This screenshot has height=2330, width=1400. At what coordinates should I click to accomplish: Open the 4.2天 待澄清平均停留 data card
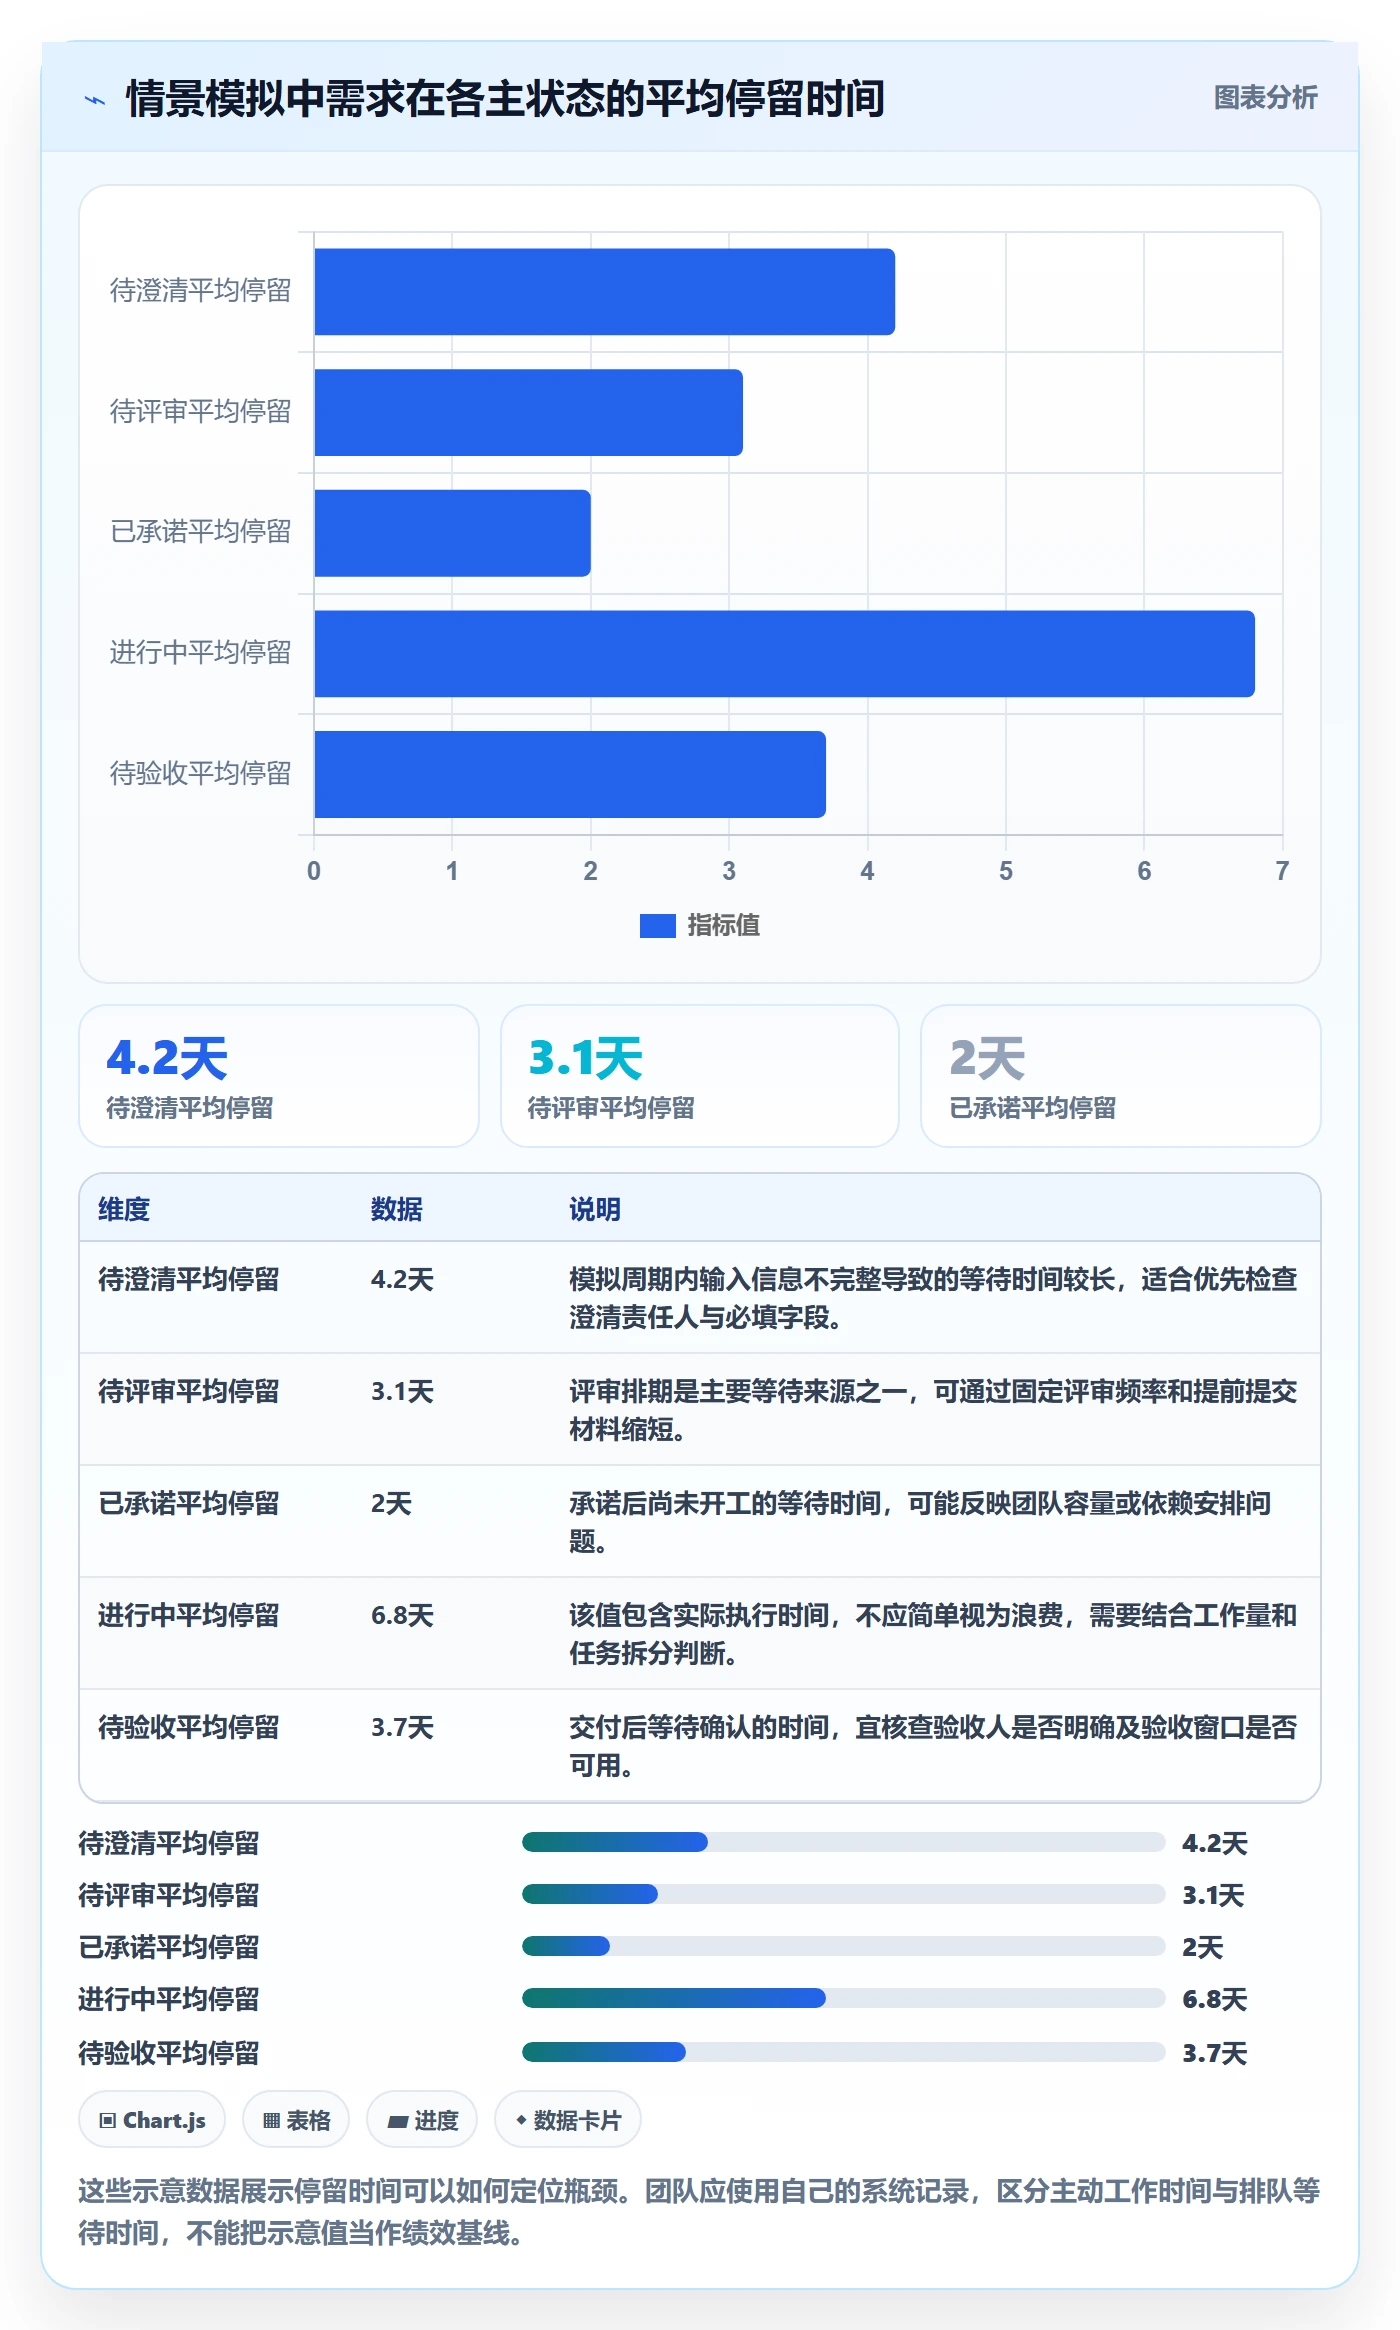click(x=279, y=1076)
